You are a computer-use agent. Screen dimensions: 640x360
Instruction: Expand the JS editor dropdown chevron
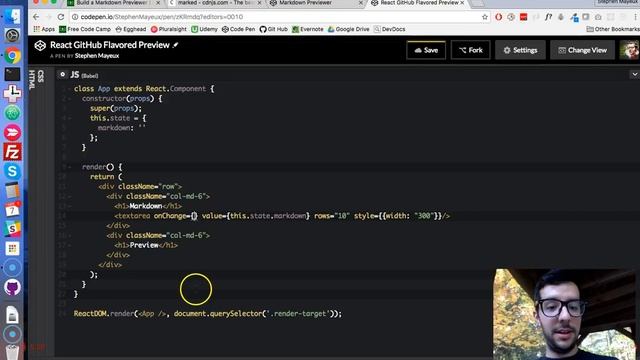pyautogui.click(x=634, y=74)
